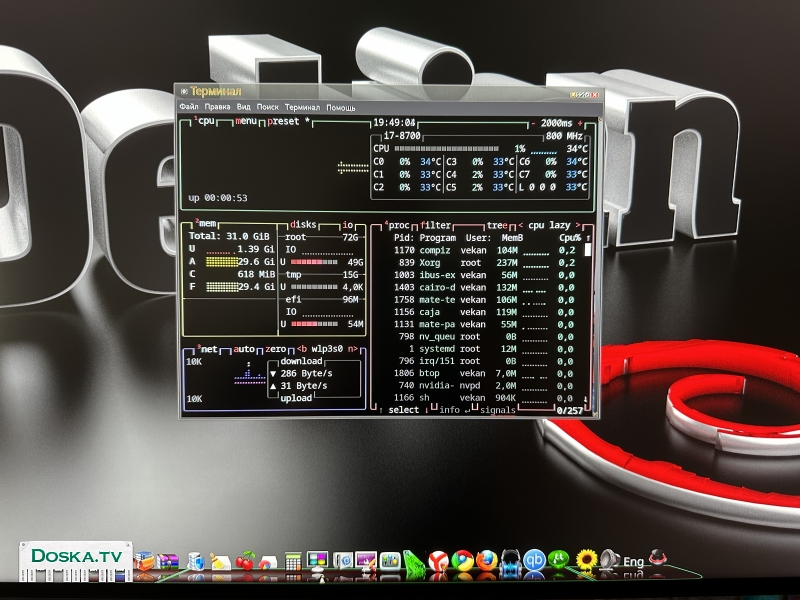Toggle net auto scaling
800x600 pixels.
click(244, 349)
